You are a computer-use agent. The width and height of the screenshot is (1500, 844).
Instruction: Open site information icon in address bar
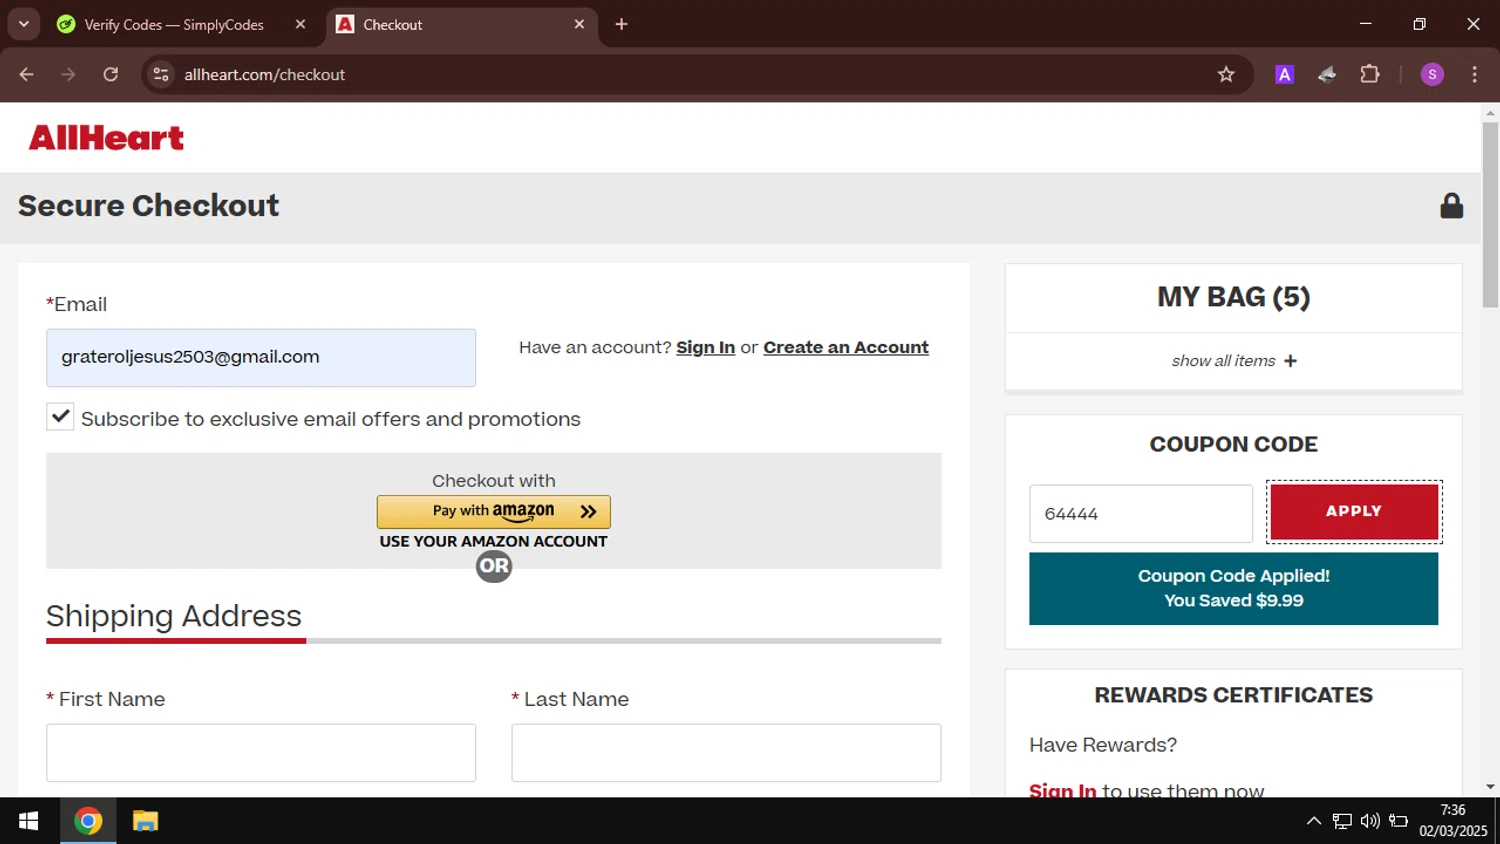[x=161, y=74]
